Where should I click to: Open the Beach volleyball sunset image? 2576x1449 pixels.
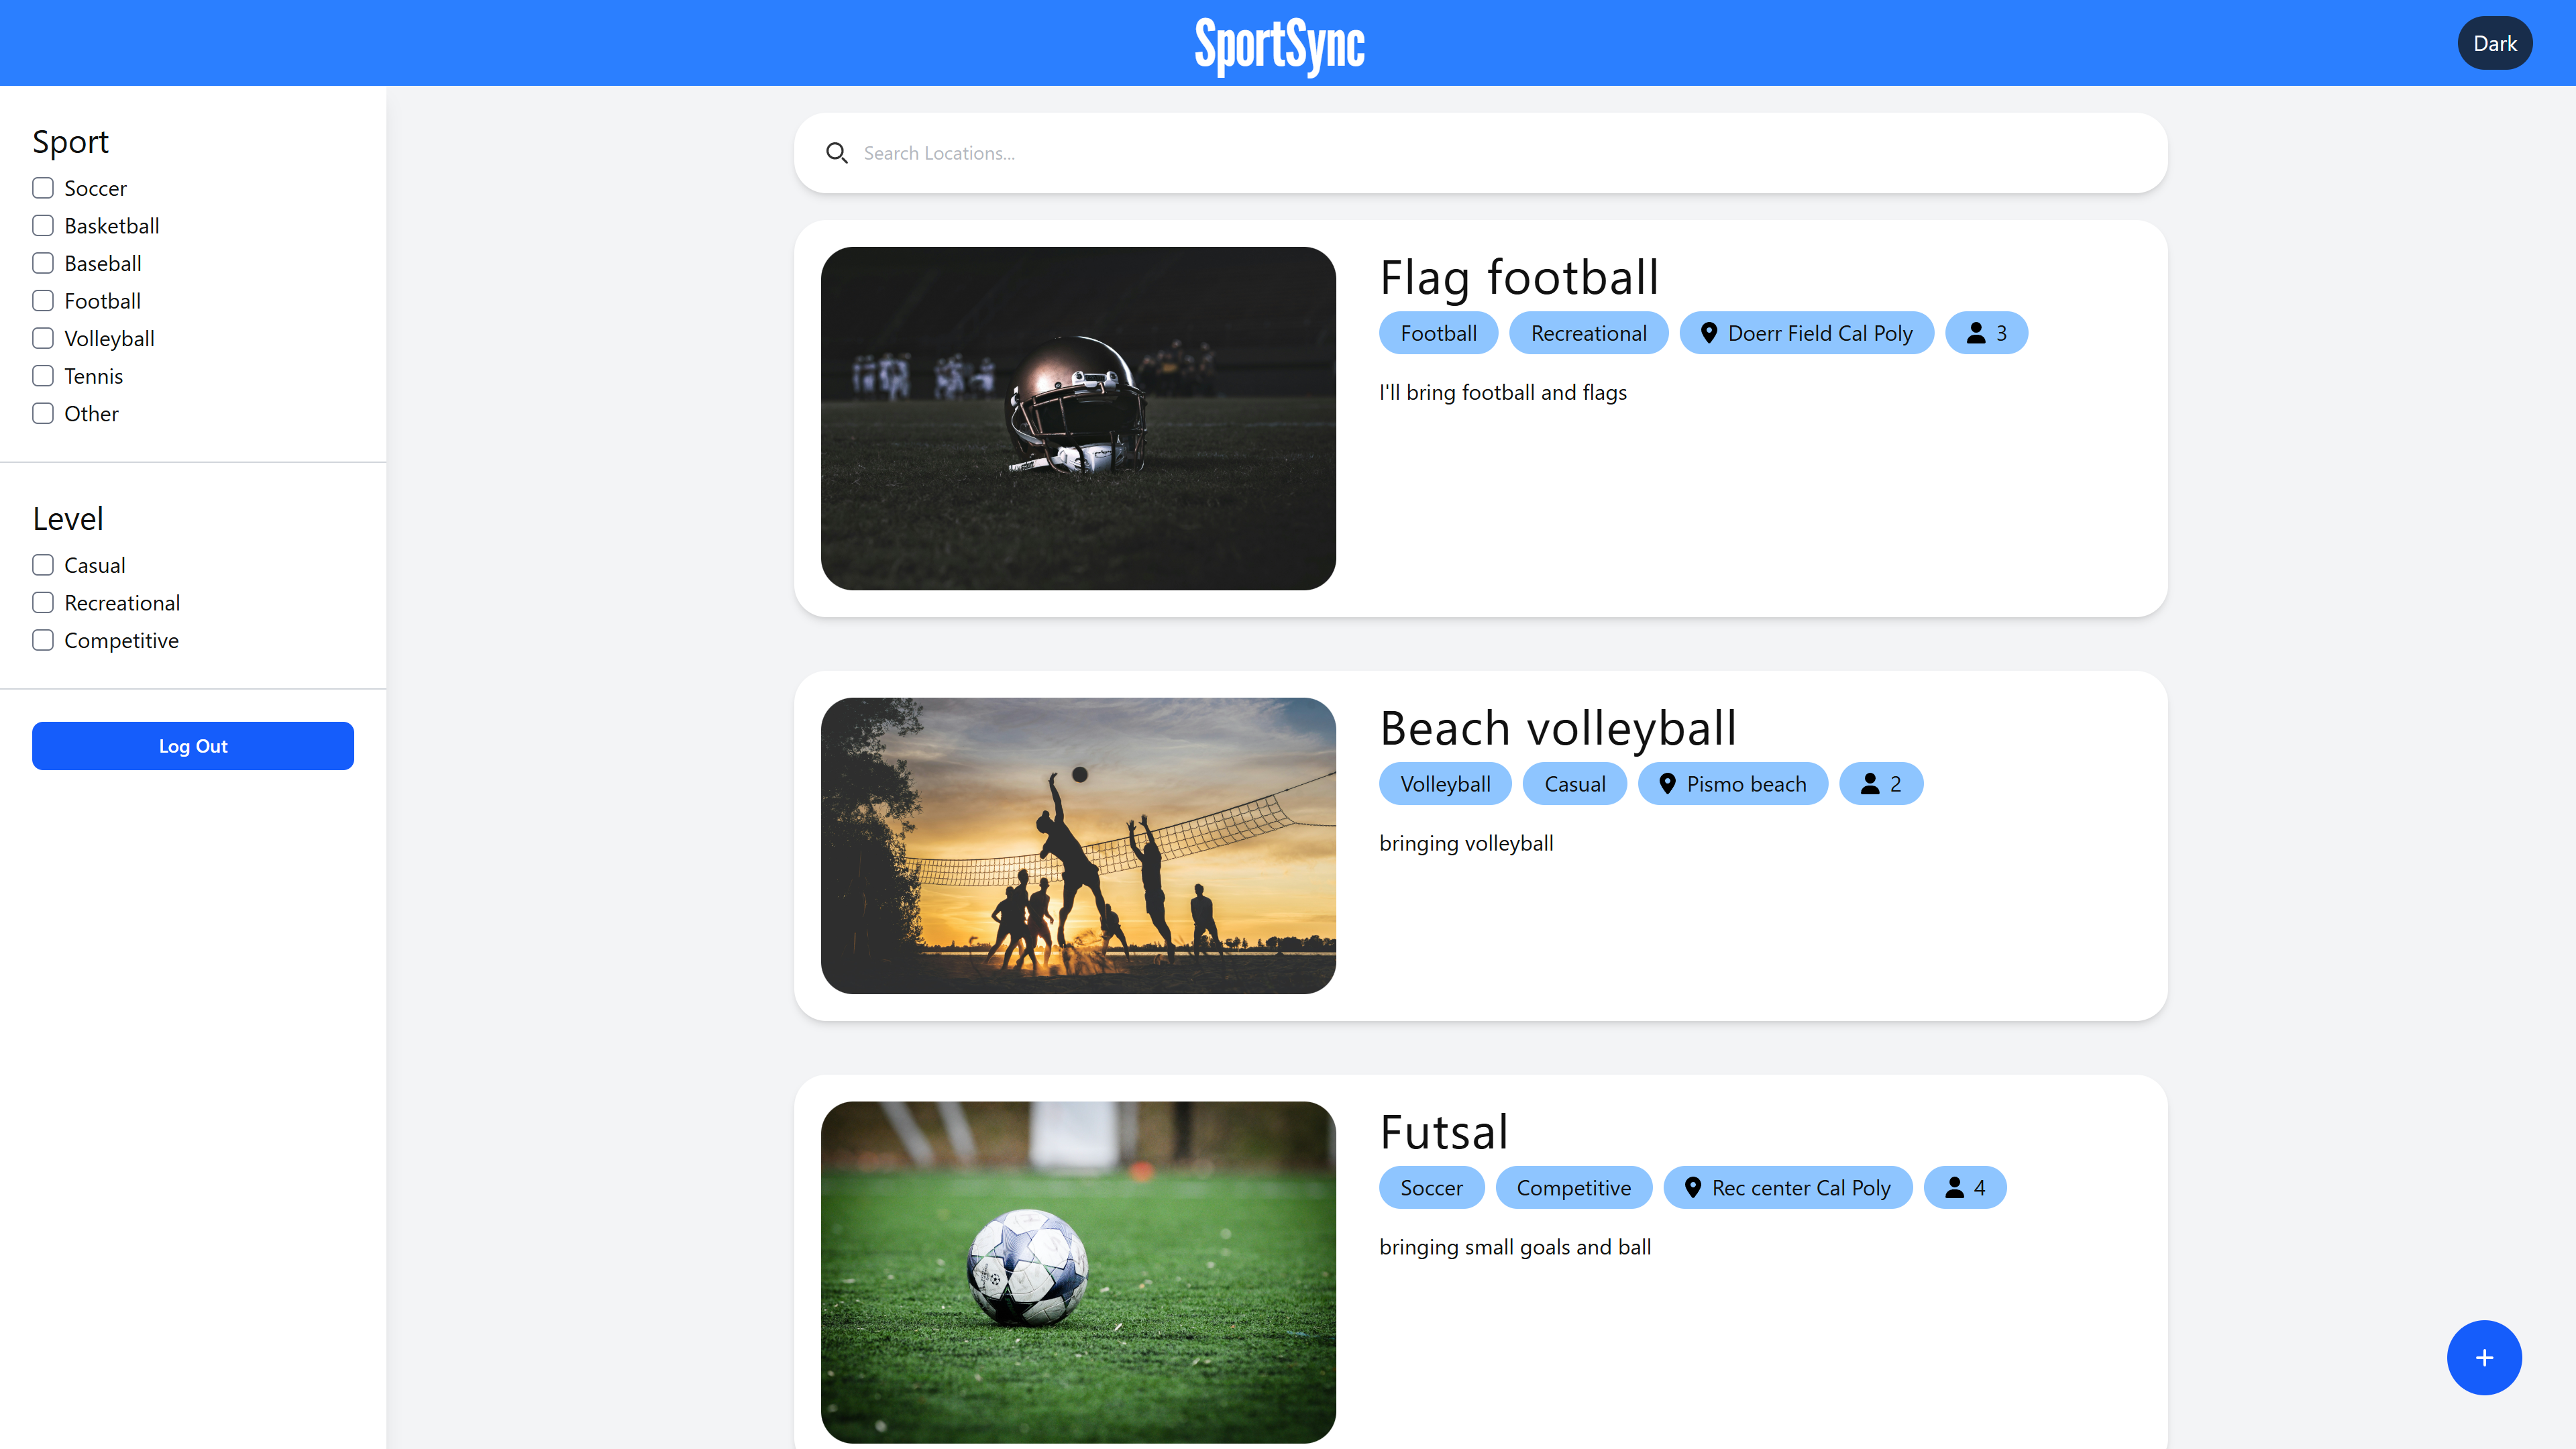[x=1078, y=846]
